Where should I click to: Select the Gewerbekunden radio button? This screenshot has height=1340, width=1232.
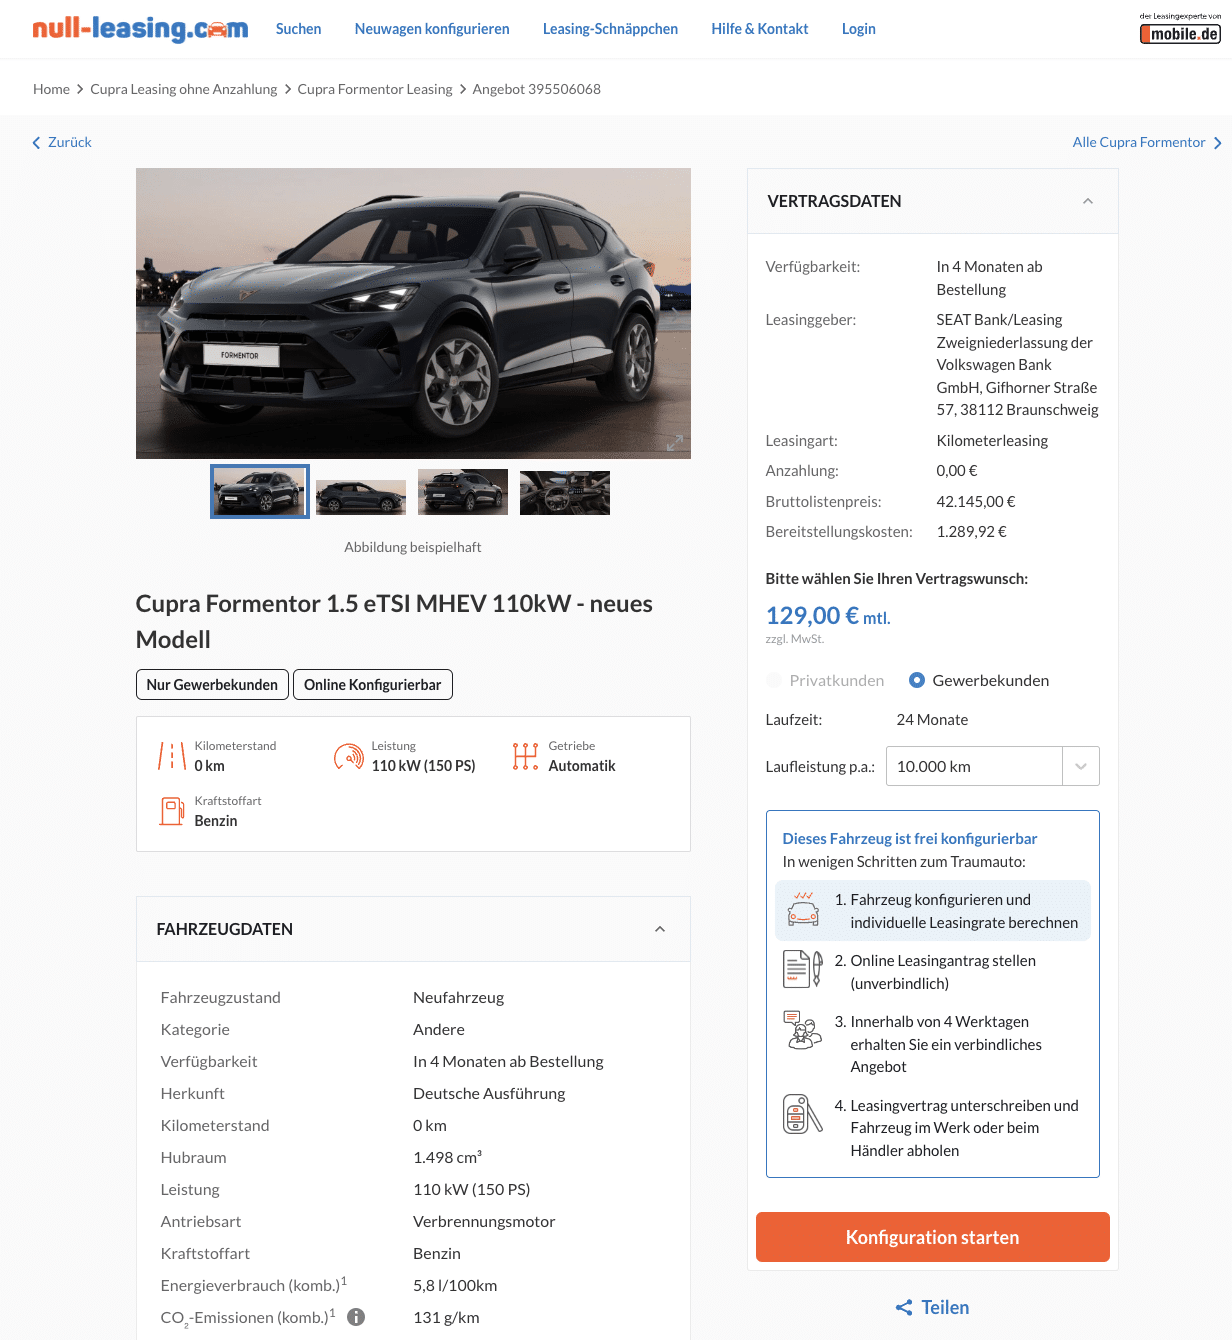tap(917, 680)
